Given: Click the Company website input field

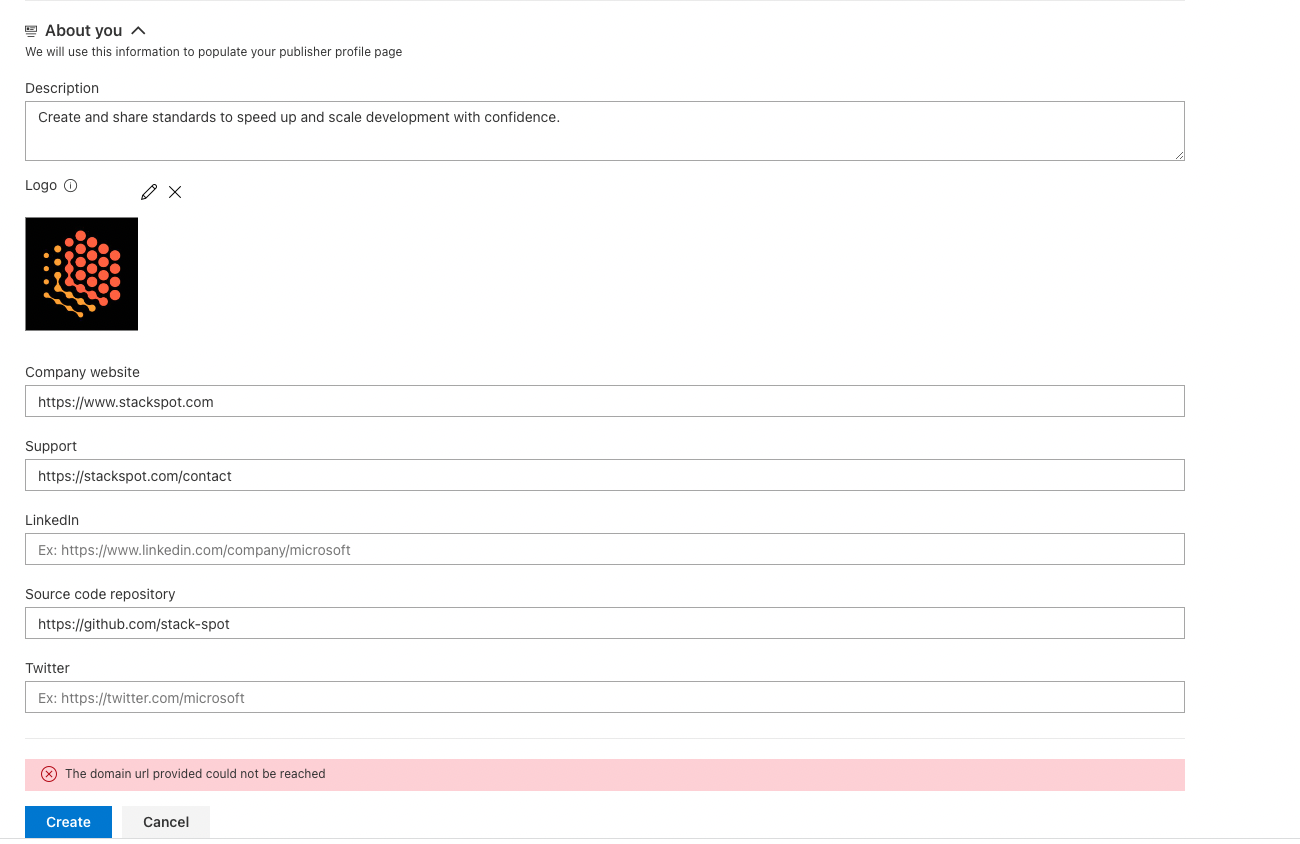Looking at the screenshot, I should [x=605, y=401].
